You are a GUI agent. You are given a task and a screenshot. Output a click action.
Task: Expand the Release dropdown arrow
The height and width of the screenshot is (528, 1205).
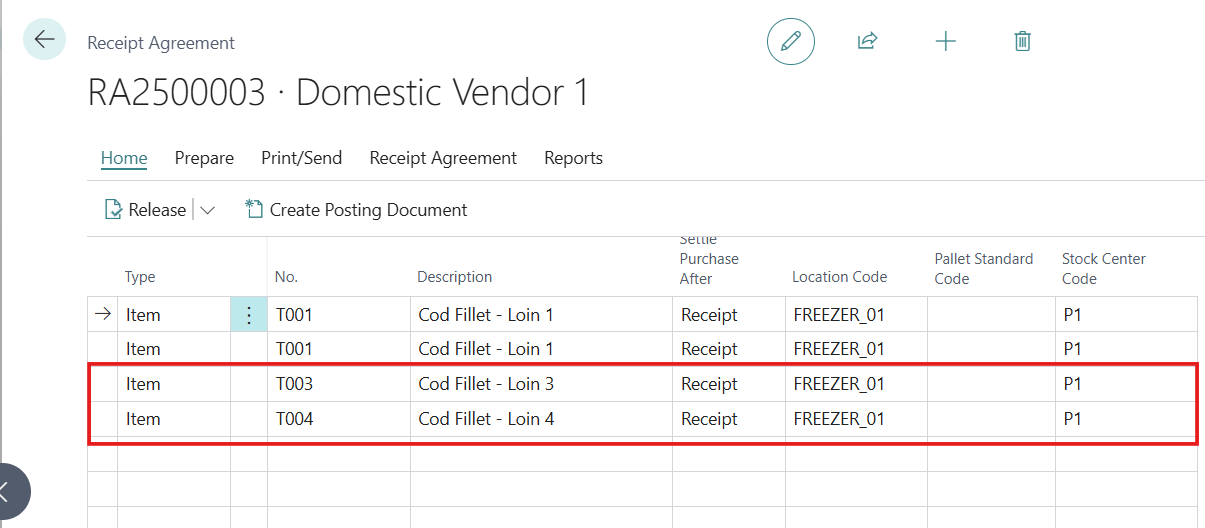(x=208, y=210)
